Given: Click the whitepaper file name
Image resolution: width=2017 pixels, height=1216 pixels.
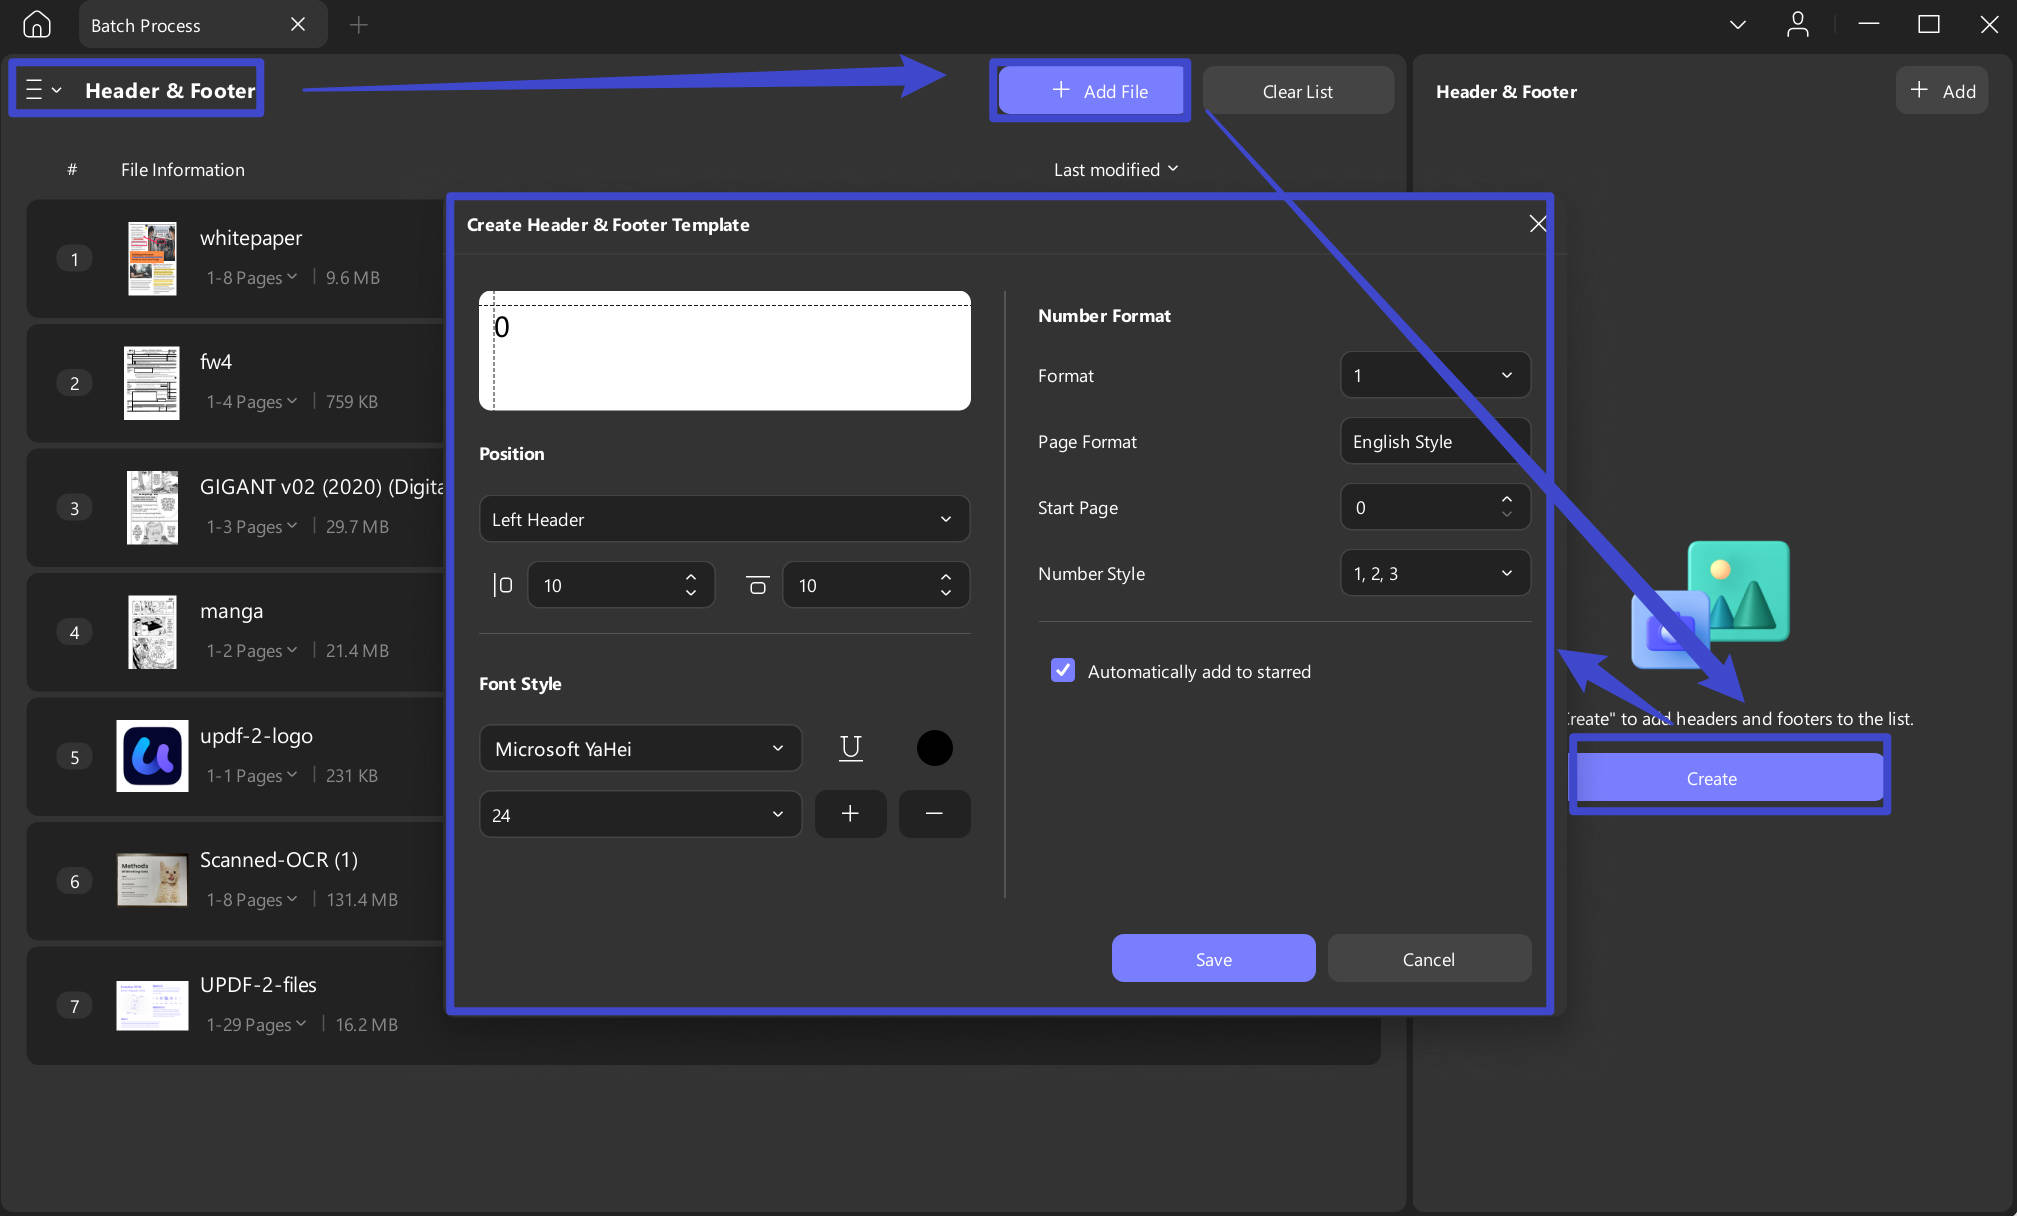Looking at the screenshot, I should [x=250, y=238].
